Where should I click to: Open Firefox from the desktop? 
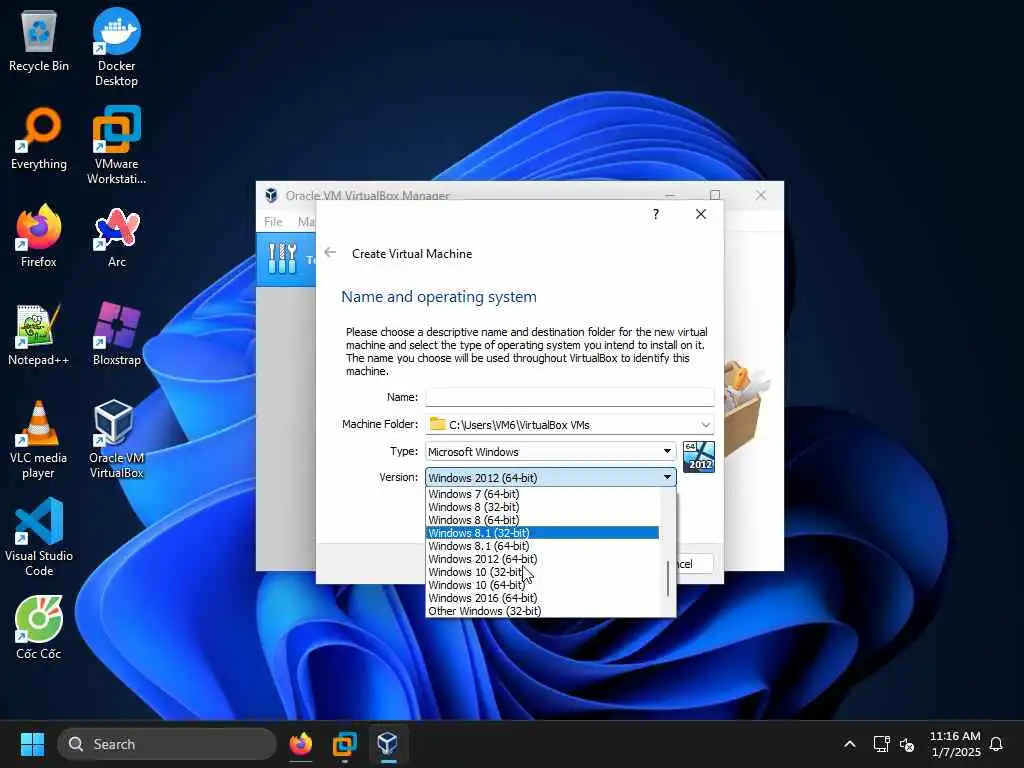pyautogui.click(x=39, y=235)
